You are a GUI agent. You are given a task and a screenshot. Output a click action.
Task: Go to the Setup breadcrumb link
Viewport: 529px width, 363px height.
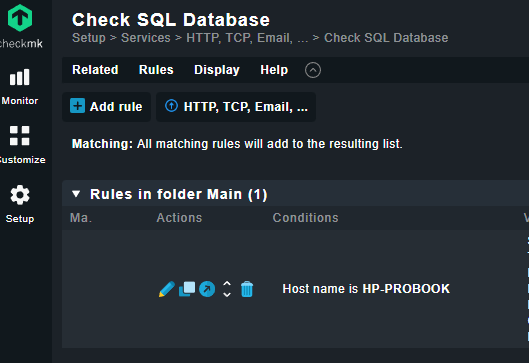tap(89, 38)
